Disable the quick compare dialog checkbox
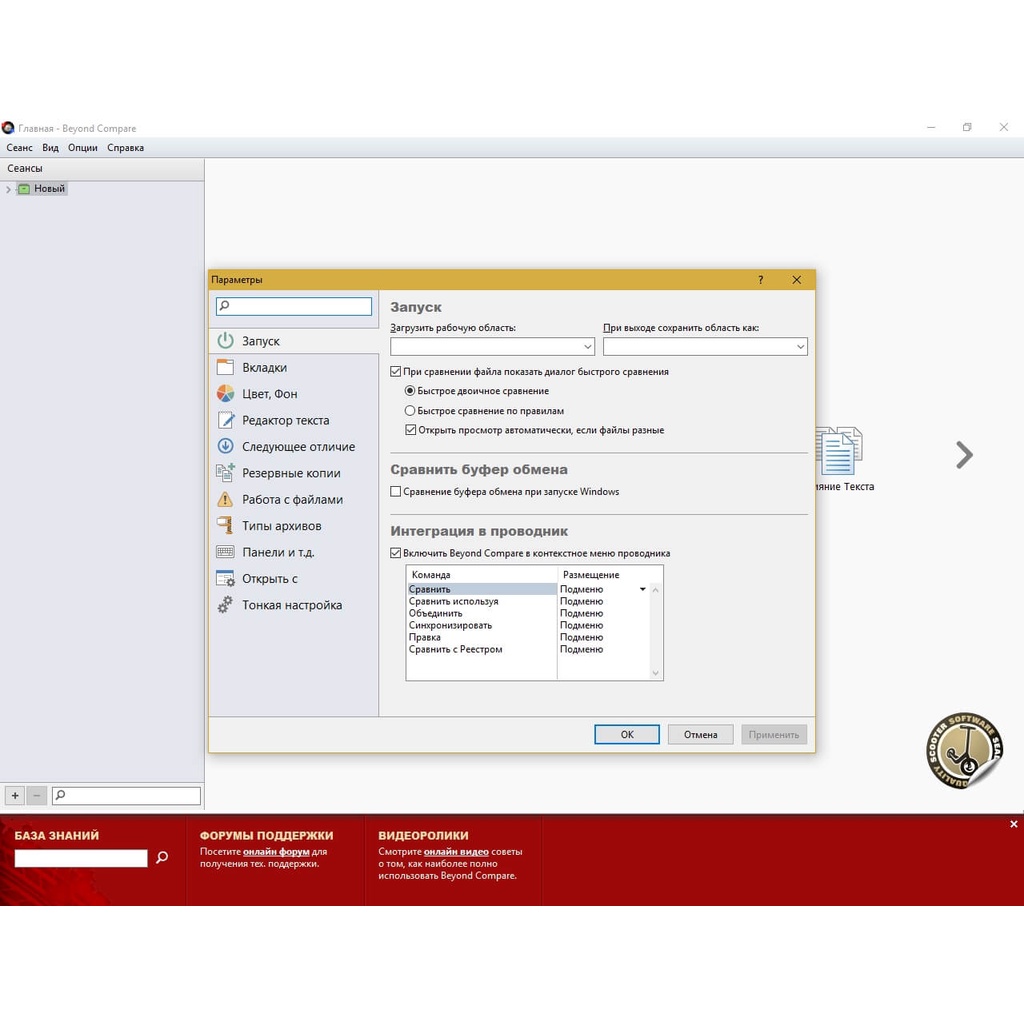1024x1024 pixels. pyautogui.click(x=396, y=372)
